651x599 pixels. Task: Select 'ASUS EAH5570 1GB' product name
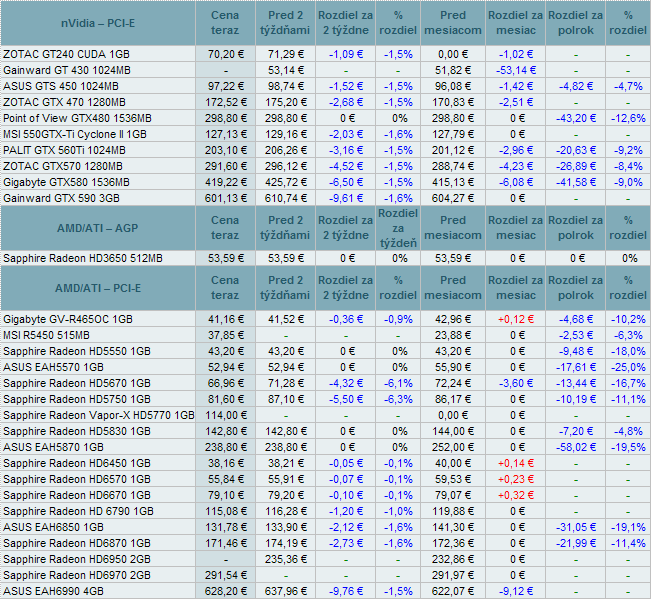click(54, 367)
